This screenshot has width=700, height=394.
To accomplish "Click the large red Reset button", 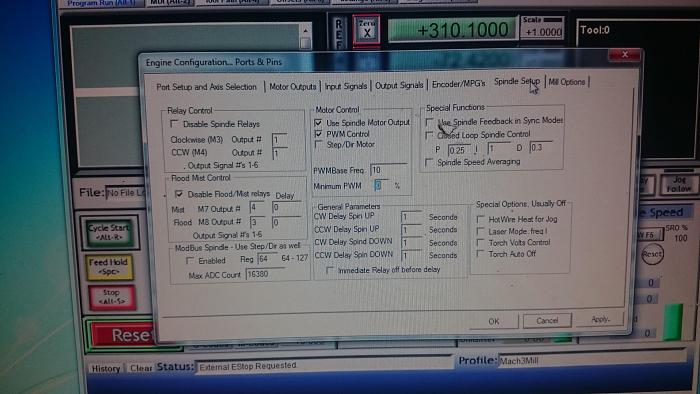I will pos(124,335).
